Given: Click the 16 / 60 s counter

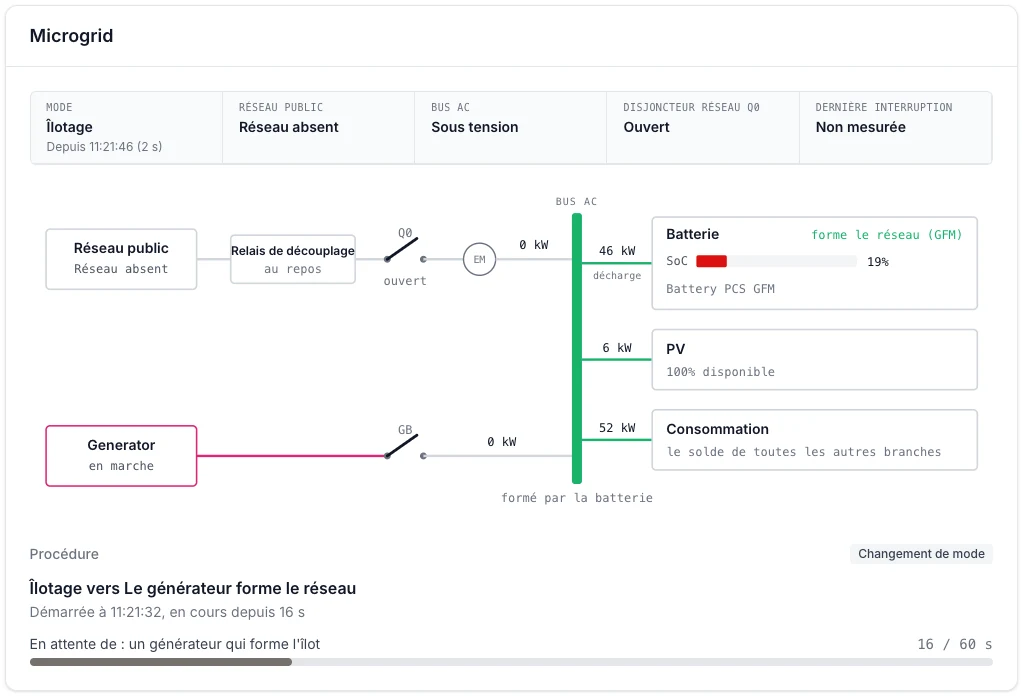Looking at the screenshot, I should coord(955,645).
